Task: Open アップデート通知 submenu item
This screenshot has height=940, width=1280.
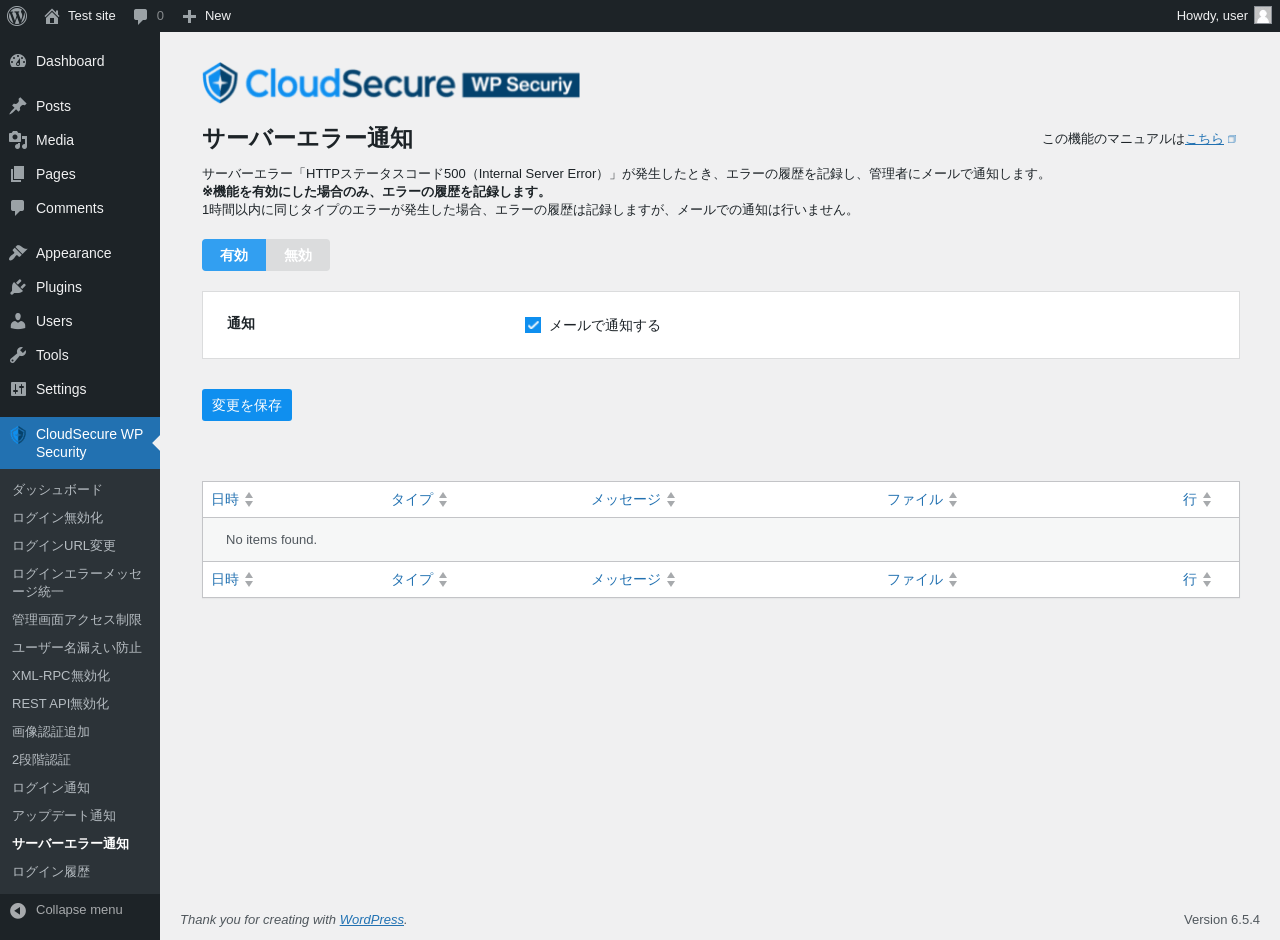Action: (x=80, y=816)
